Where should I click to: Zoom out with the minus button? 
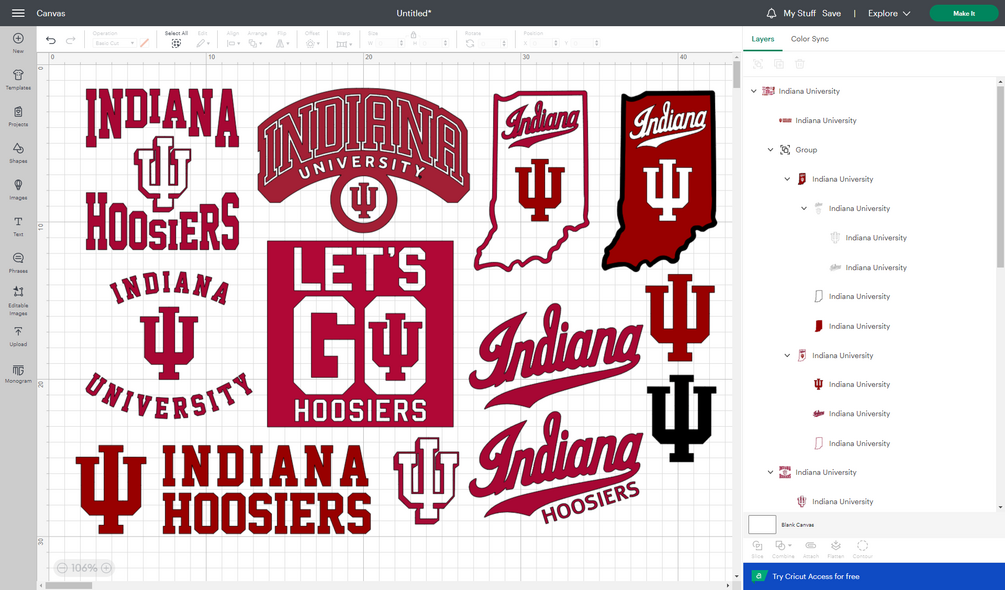click(x=62, y=568)
